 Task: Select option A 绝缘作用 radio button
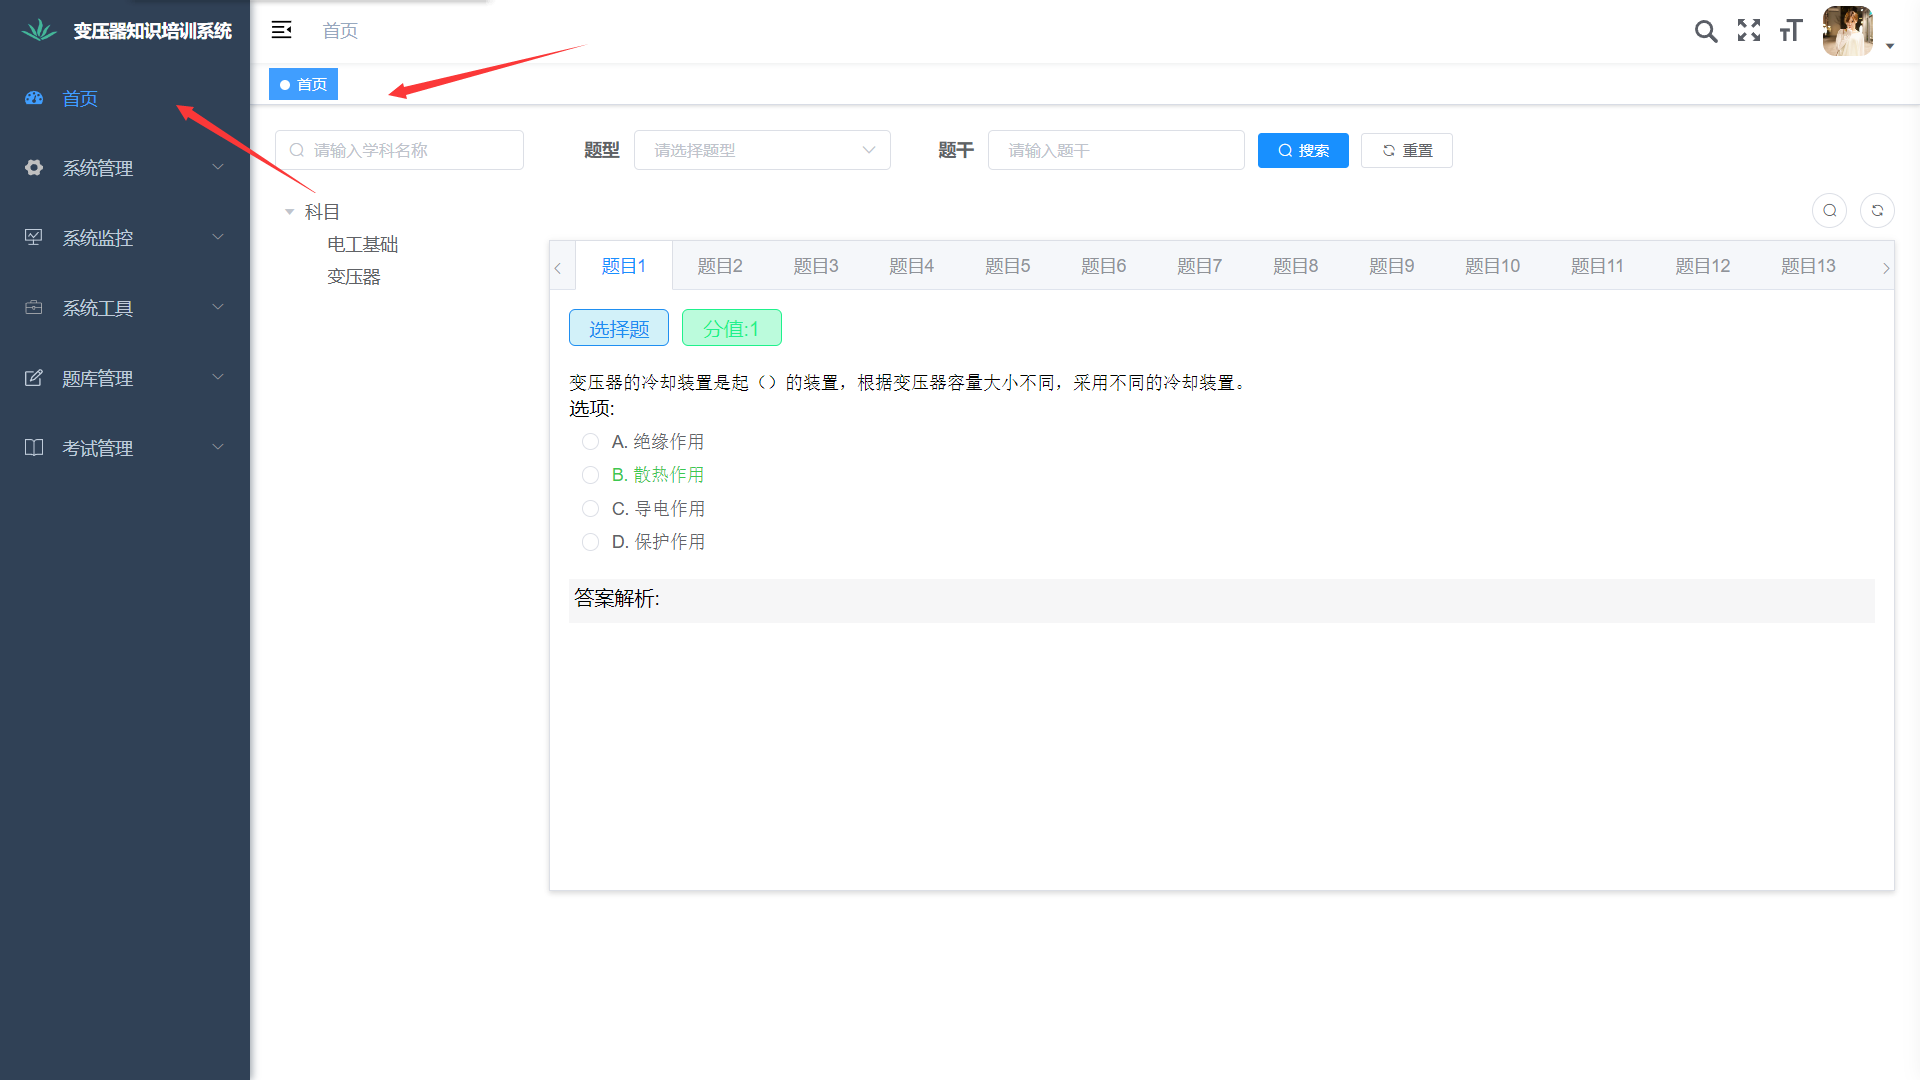(x=591, y=442)
